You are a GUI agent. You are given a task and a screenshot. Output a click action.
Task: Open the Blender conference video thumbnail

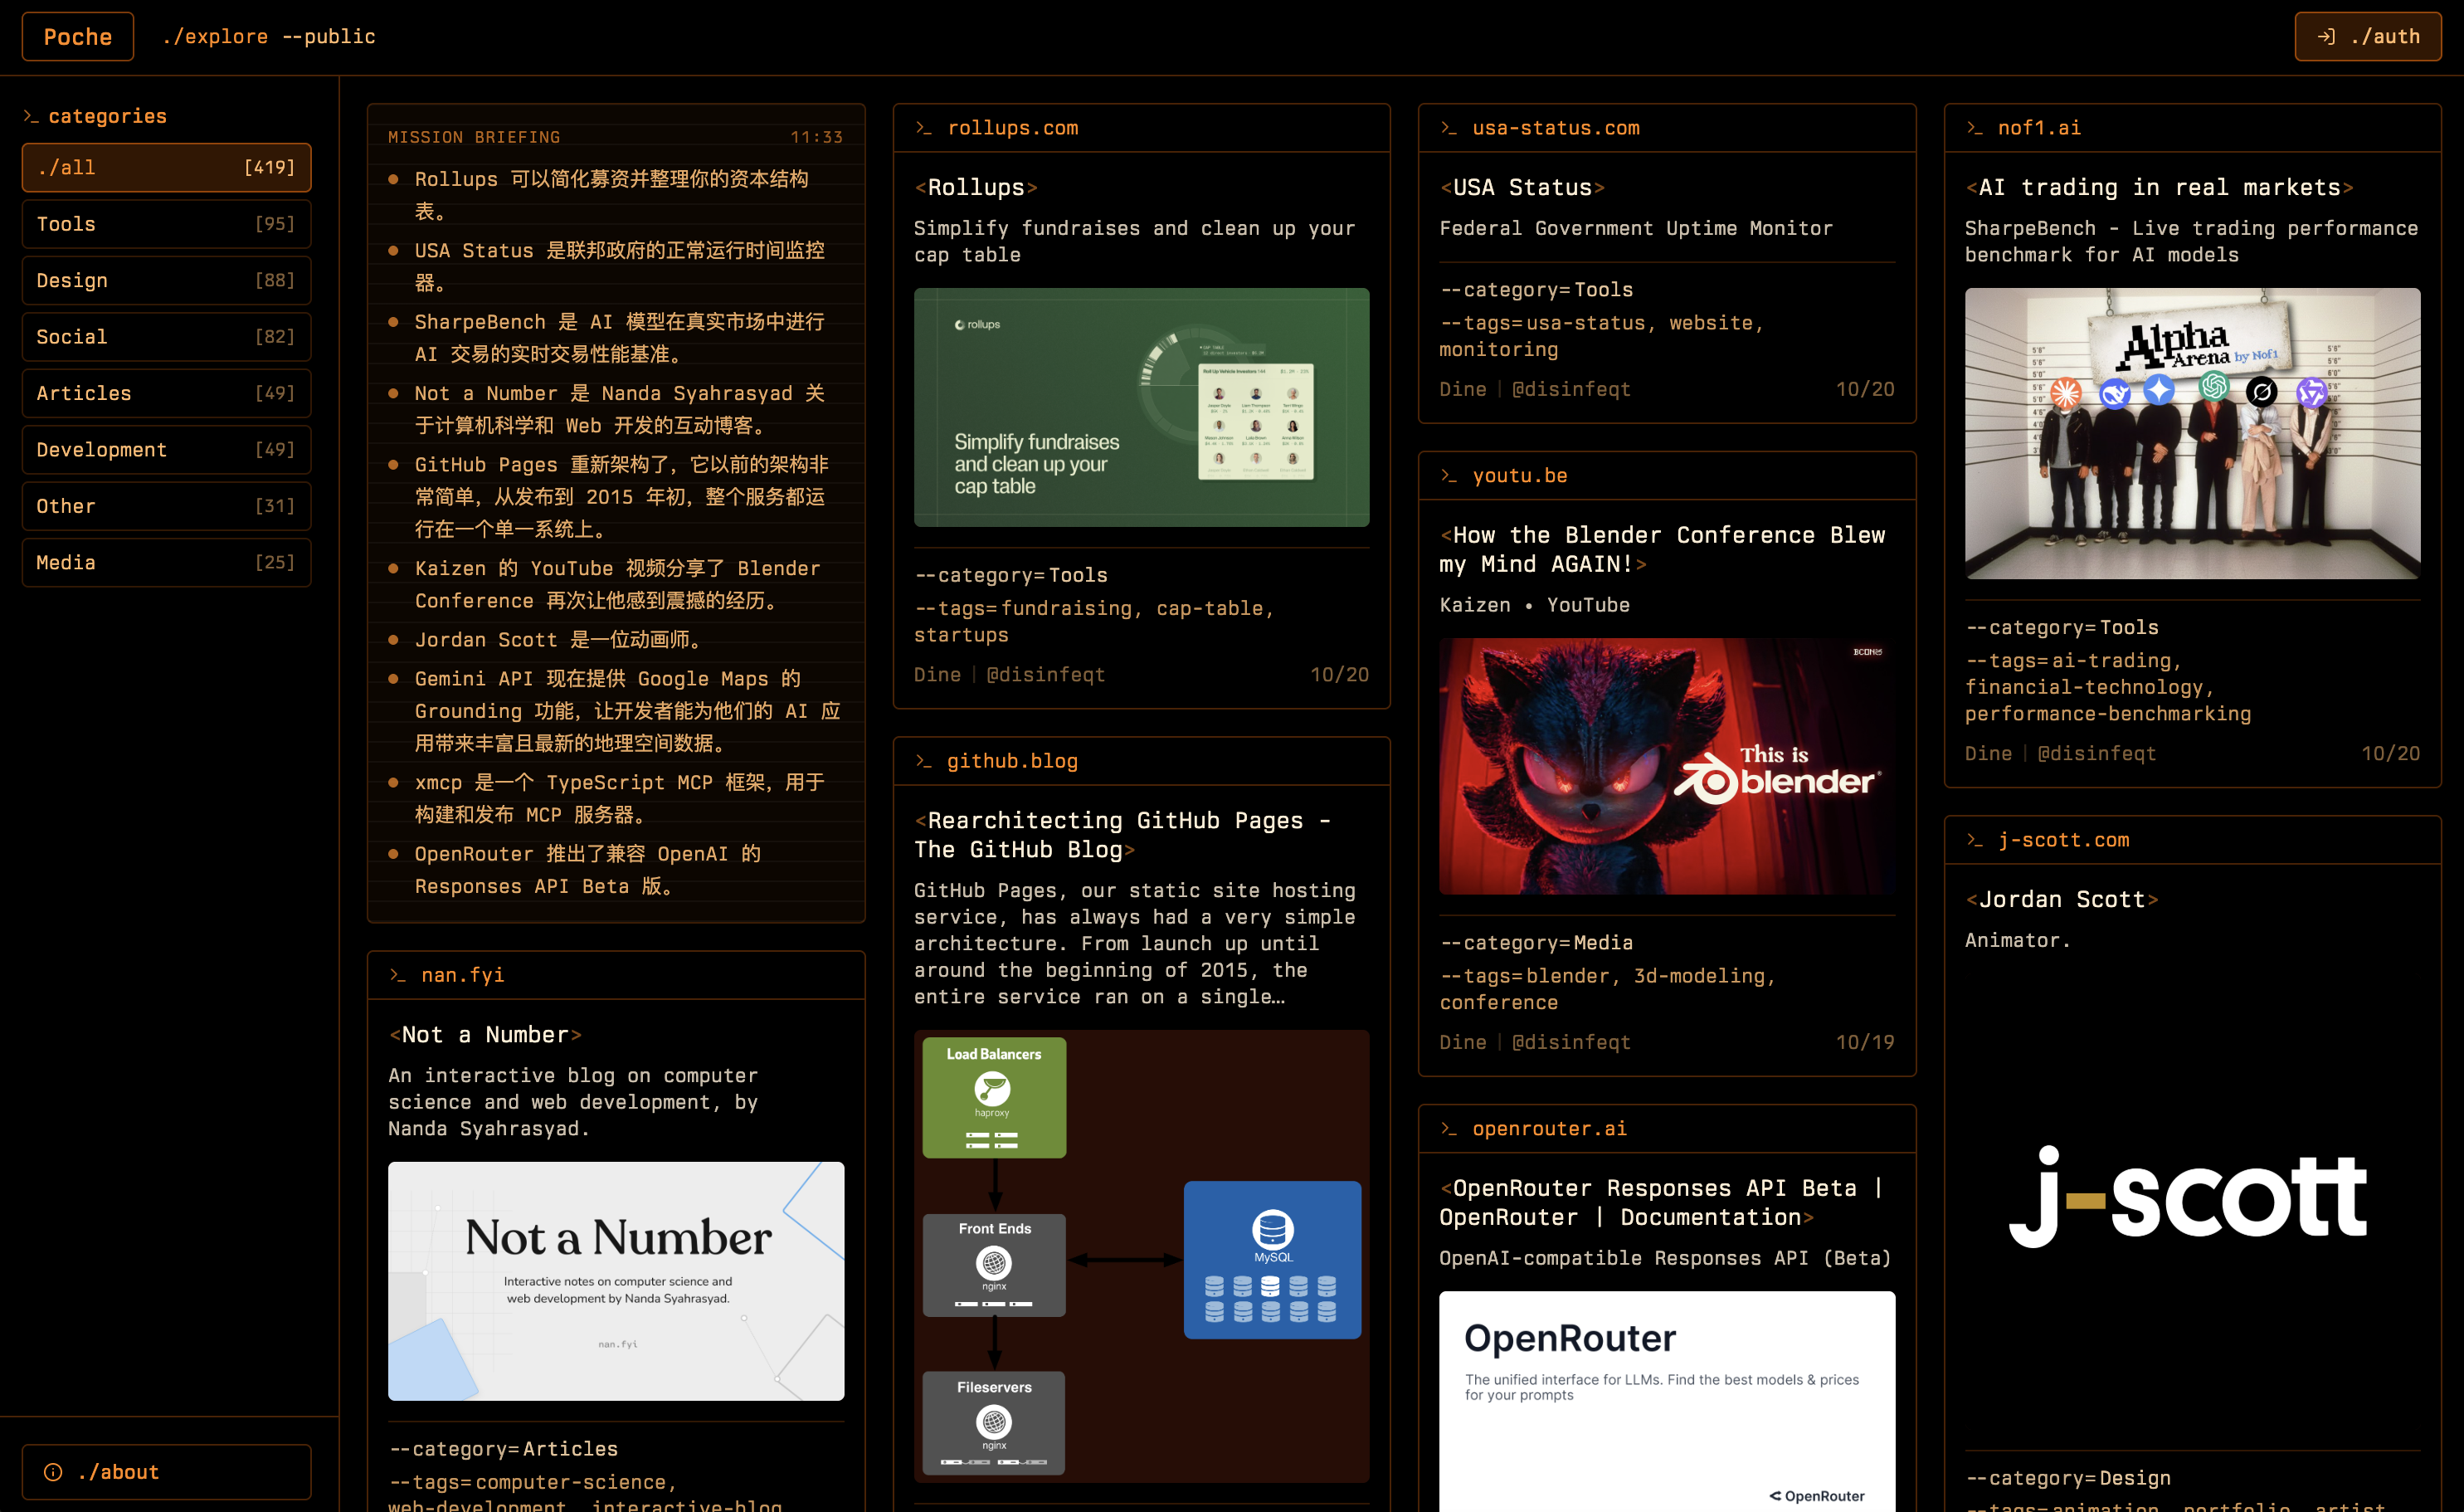[1667, 766]
